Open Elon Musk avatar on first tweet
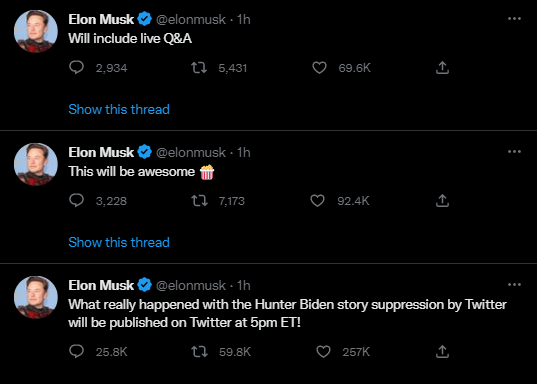Image resolution: width=537 pixels, height=384 pixels. [x=36, y=31]
